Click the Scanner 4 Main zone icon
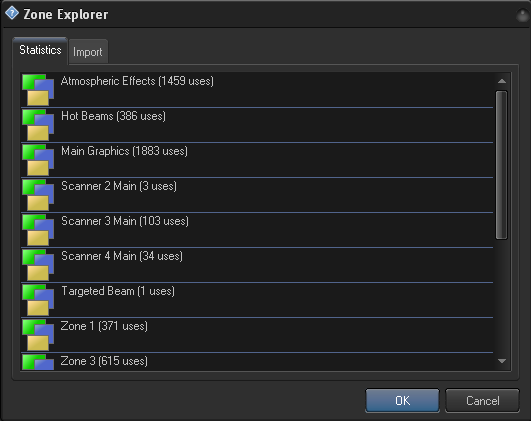The height and width of the screenshot is (421, 531). 38,265
